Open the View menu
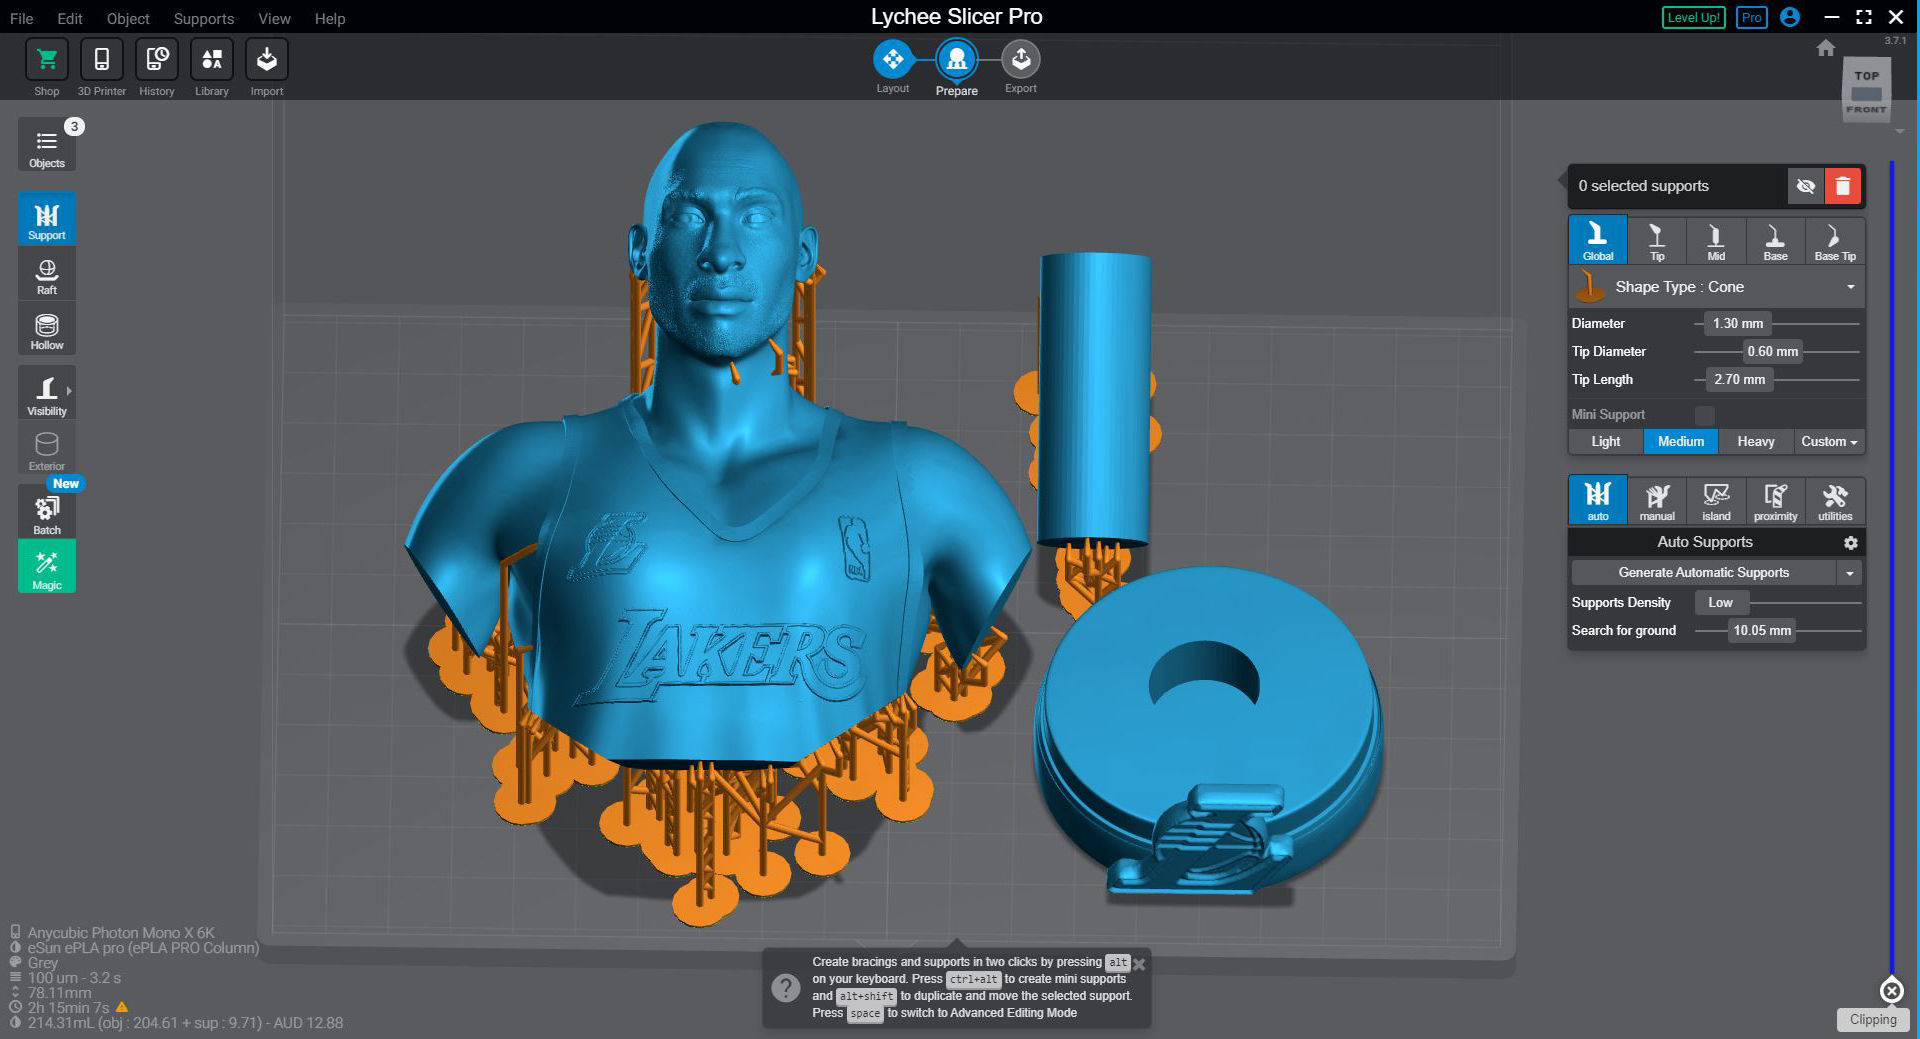 (274, 18)
